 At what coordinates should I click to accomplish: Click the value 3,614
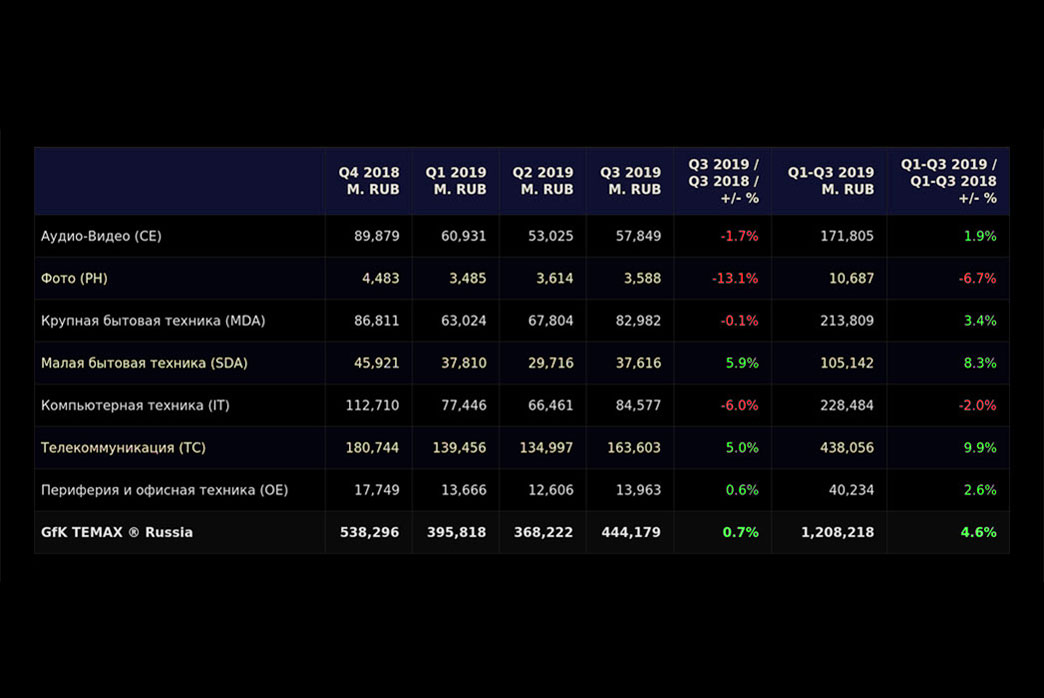point(555,278)
